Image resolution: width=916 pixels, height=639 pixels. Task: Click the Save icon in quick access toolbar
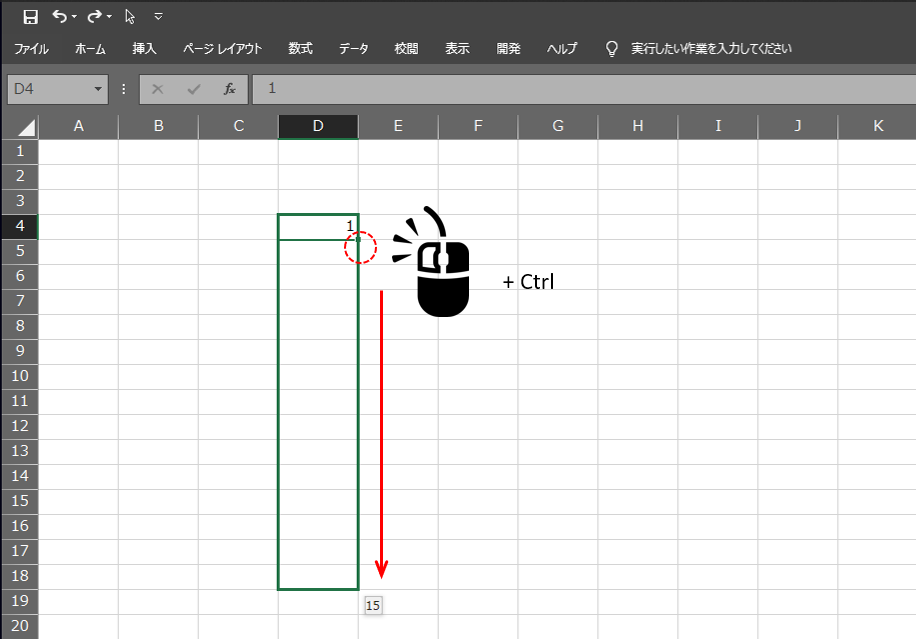pyautogui.click(x=30, y=17)
